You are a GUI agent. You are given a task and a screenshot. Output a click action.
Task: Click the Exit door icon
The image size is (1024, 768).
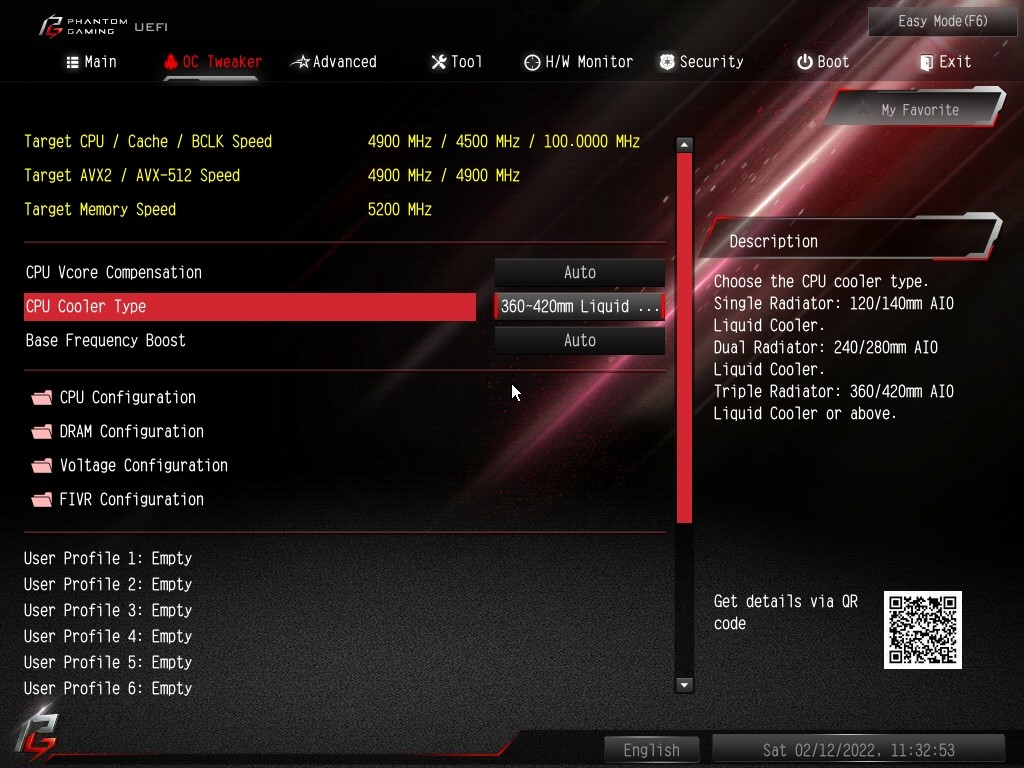pyautogui.click(x=926, y=63)
